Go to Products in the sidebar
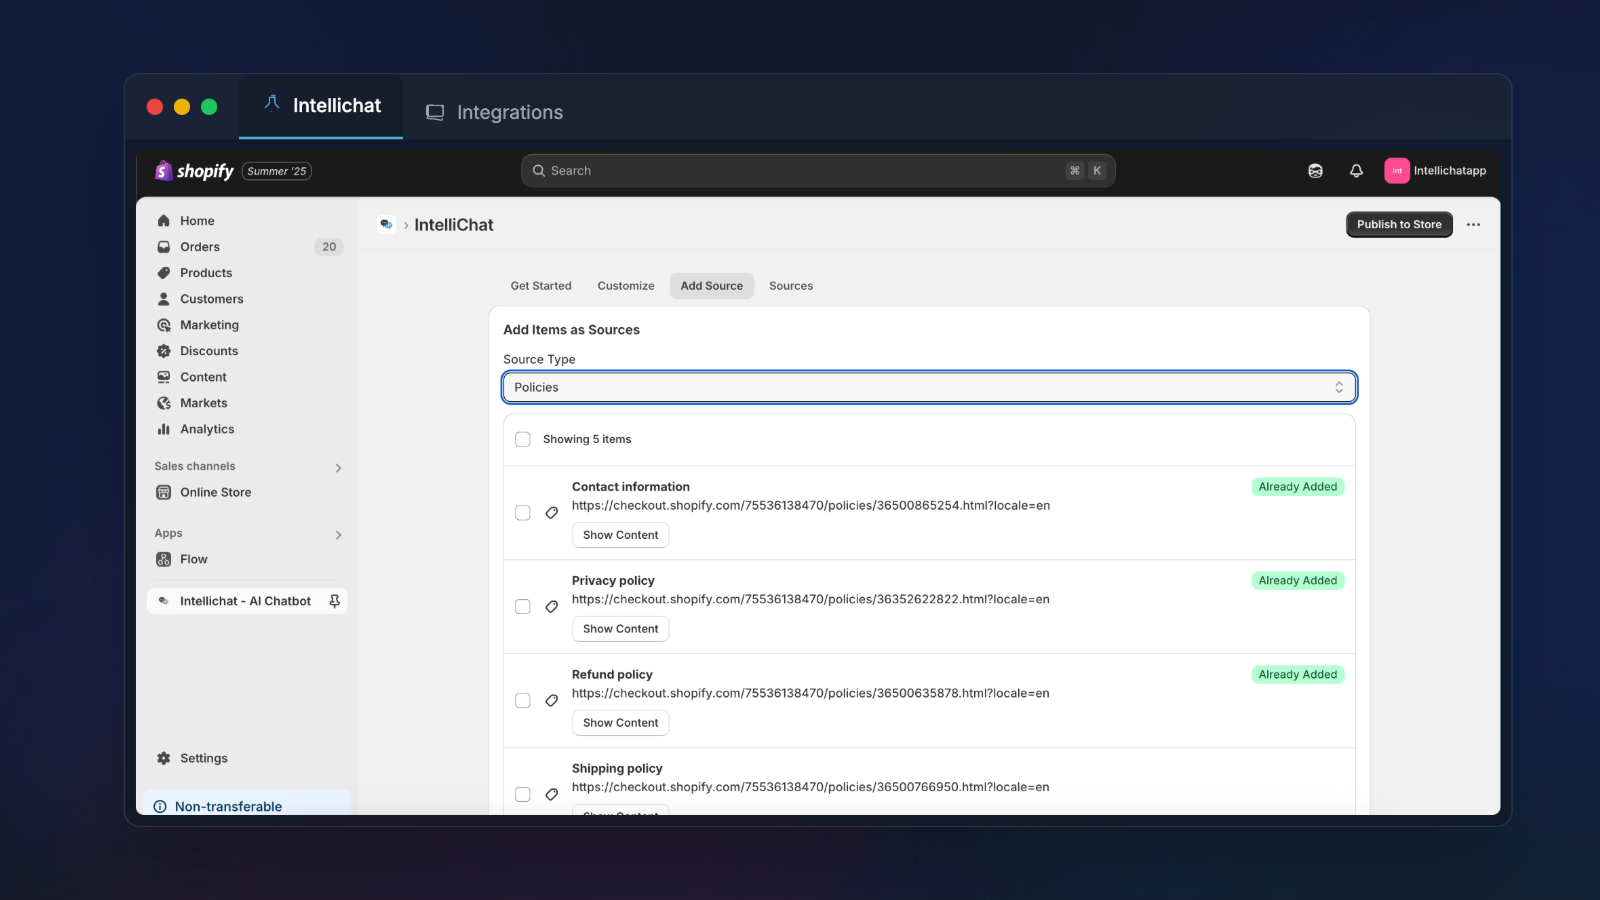The width and height of the screenshot is (1600, 900). [x=206, y=273]
